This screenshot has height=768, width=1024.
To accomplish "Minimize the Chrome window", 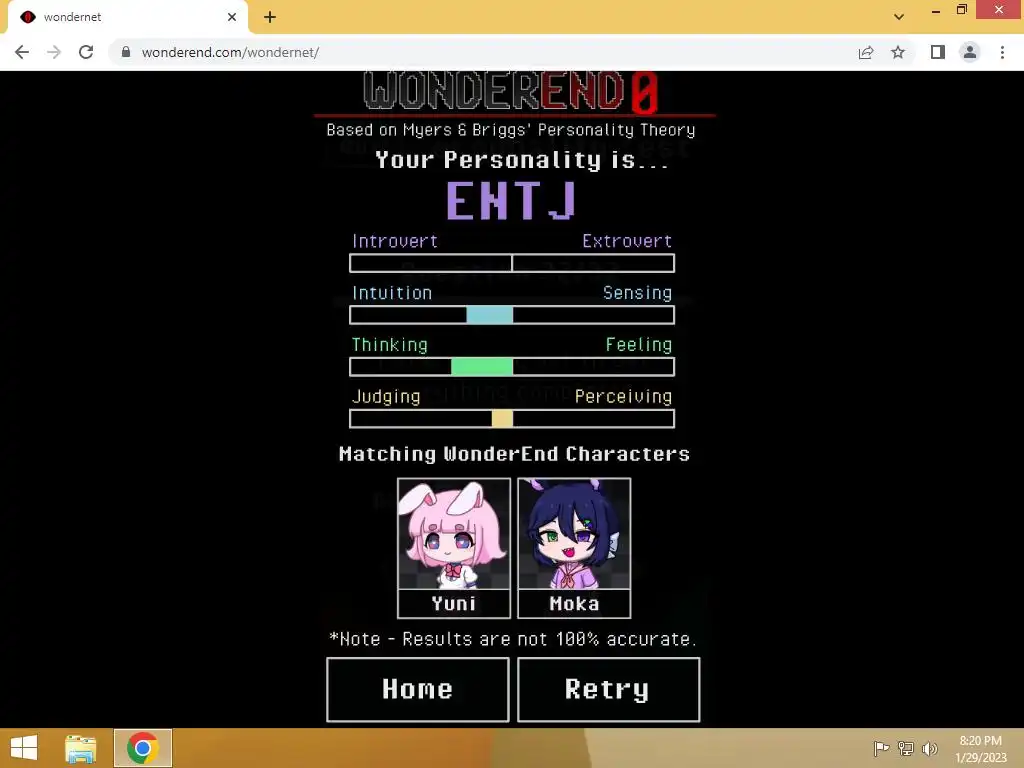I will [x=936, y=10].
